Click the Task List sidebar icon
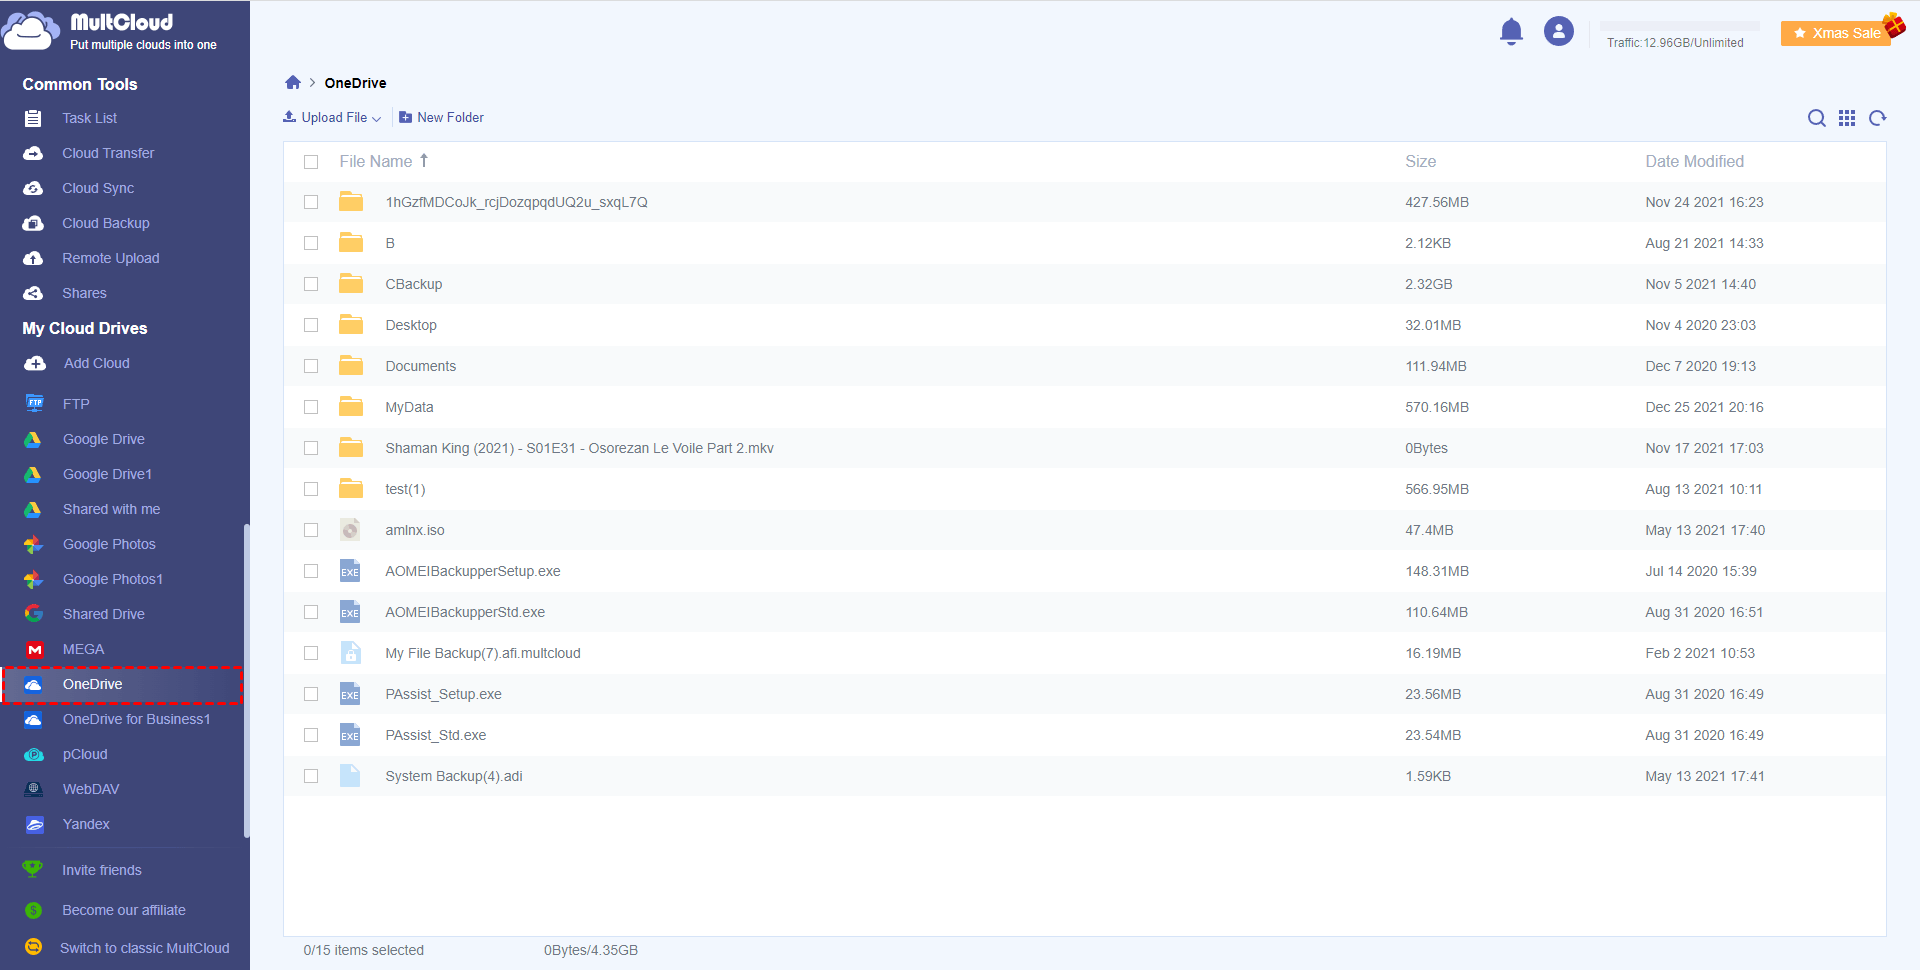Viewport: 1920px width, 970px height. 33,118
